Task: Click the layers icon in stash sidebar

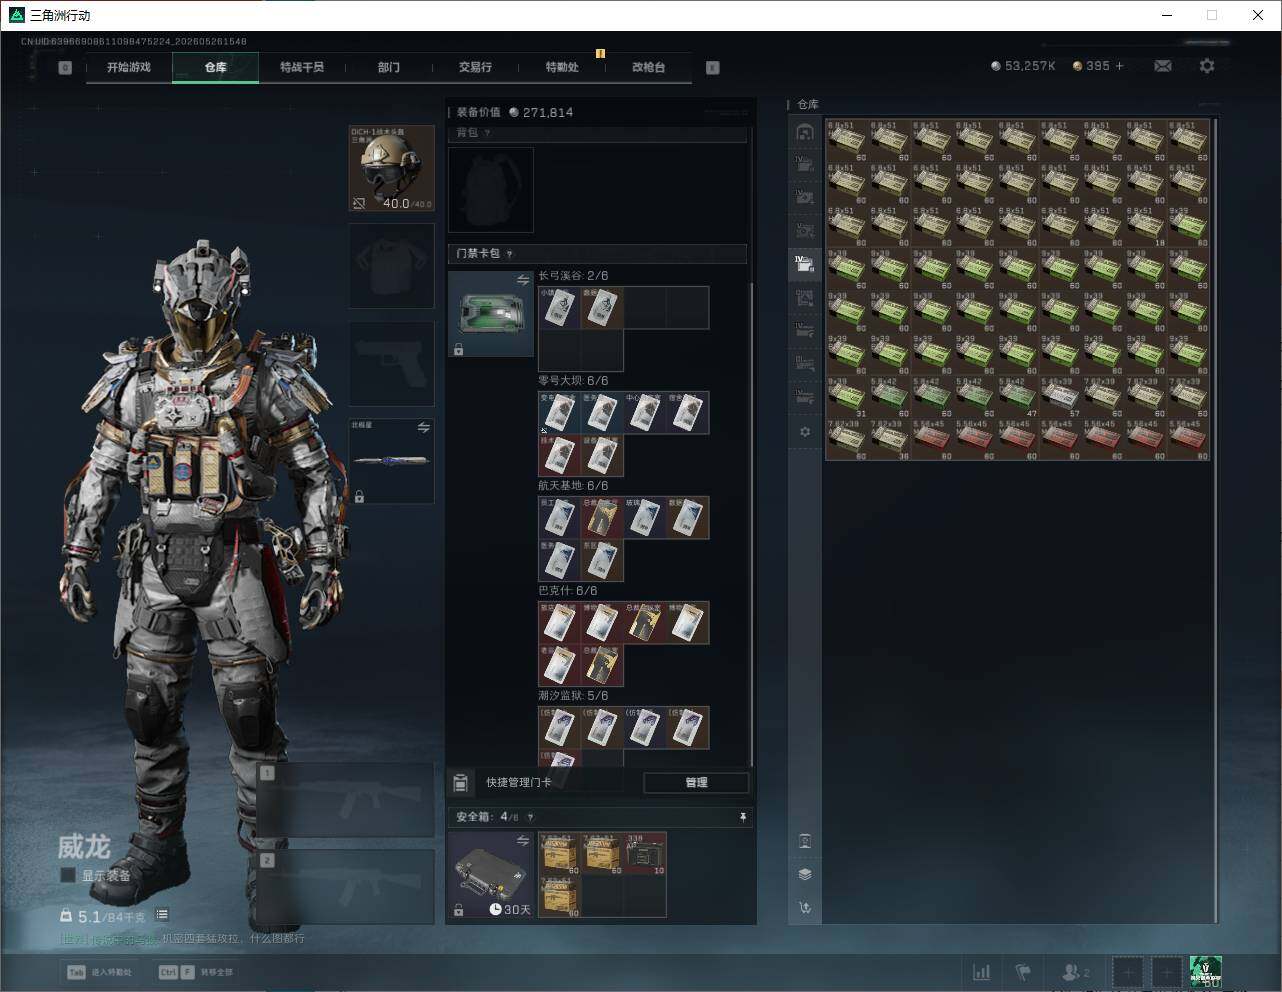Action: [x=805, y=874]
